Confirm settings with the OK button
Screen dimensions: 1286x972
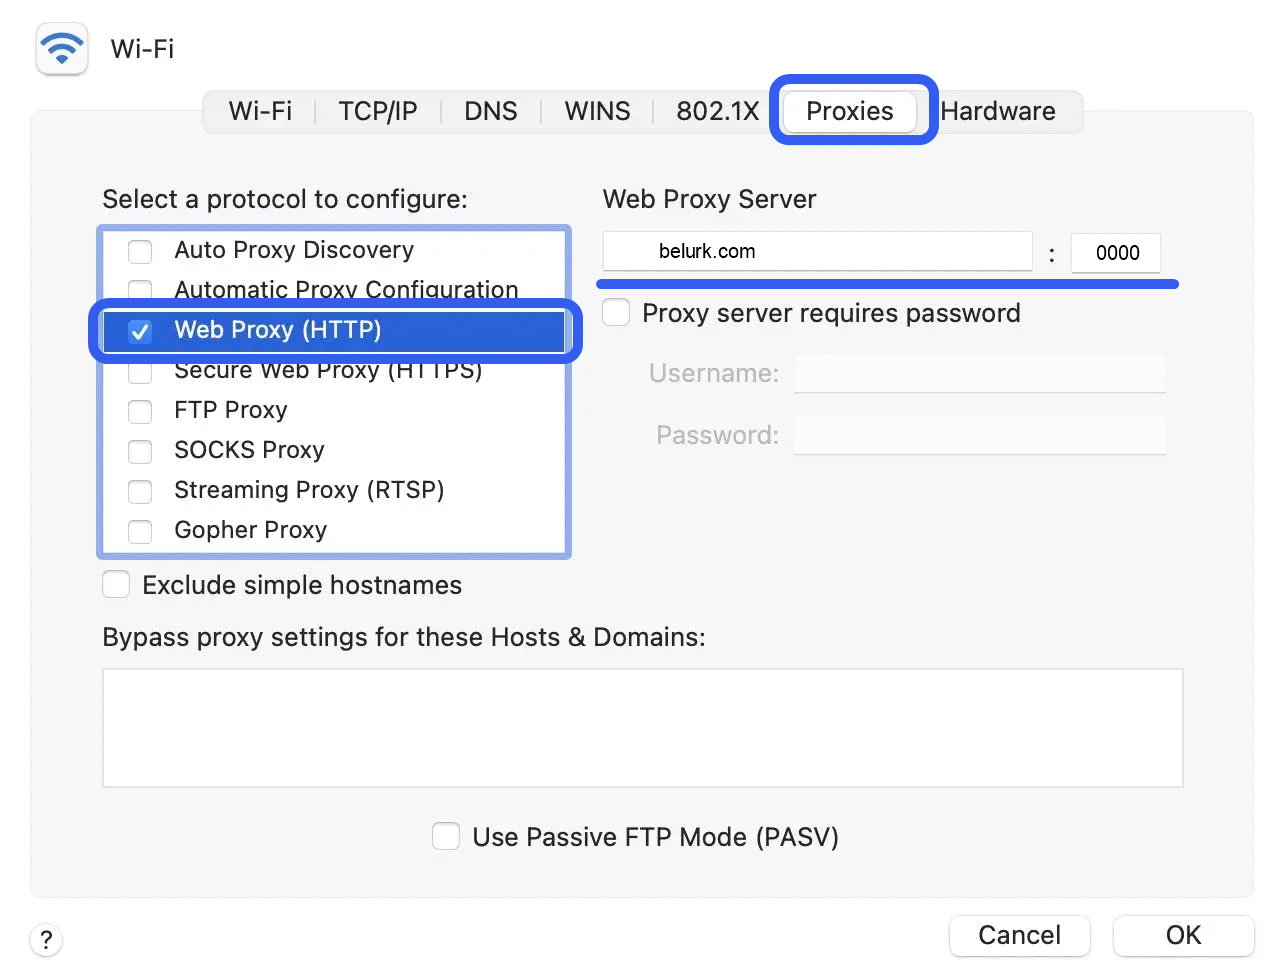point(1183,935)
